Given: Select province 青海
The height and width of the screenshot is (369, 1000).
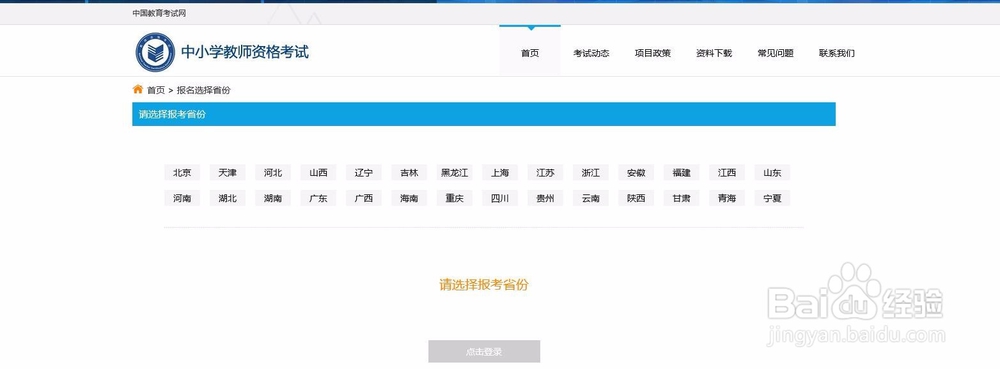Looking at the screenshot, I should click(726, 198).
